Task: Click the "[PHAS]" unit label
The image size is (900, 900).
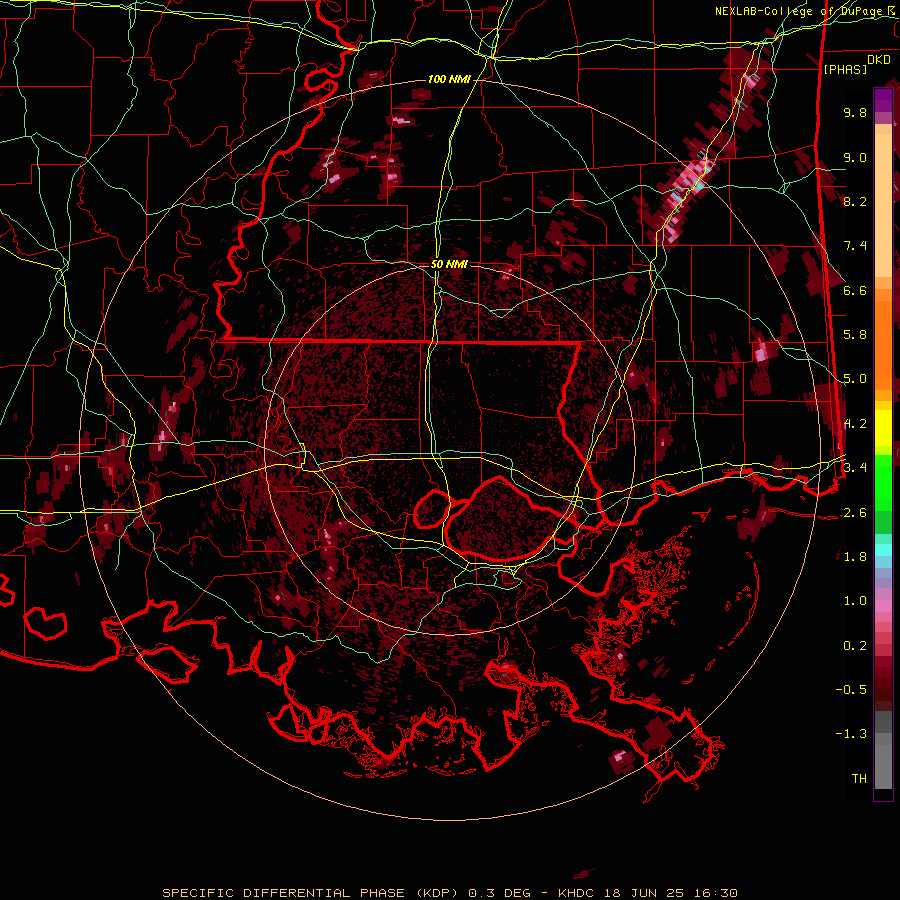Action: [x=845, y=69]
